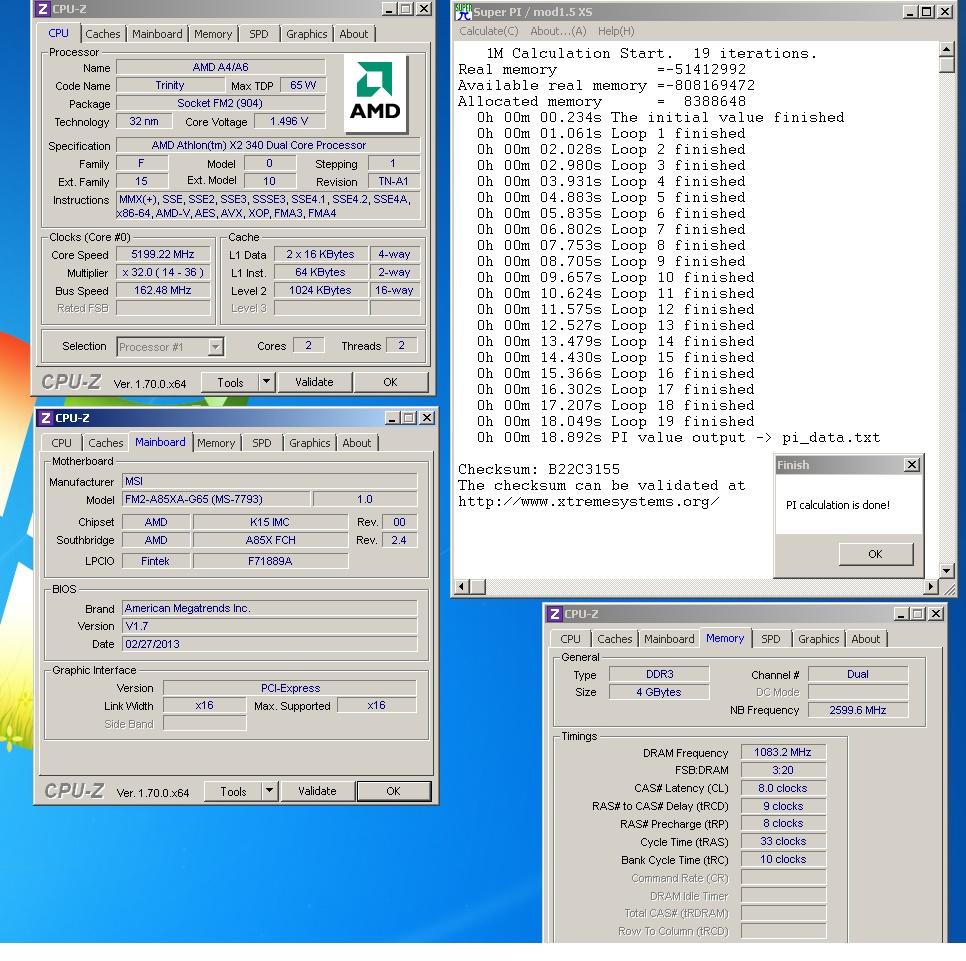This screenshot has width=966, height=961.
Task: Click the Multiplier value x 32.0
Action: 163,272
